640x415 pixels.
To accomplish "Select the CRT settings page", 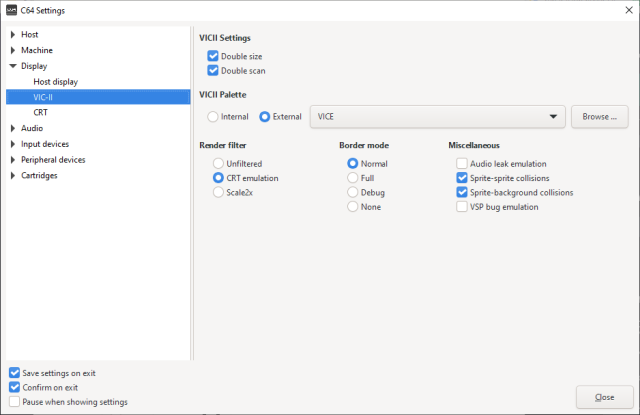I will (41, 113).
